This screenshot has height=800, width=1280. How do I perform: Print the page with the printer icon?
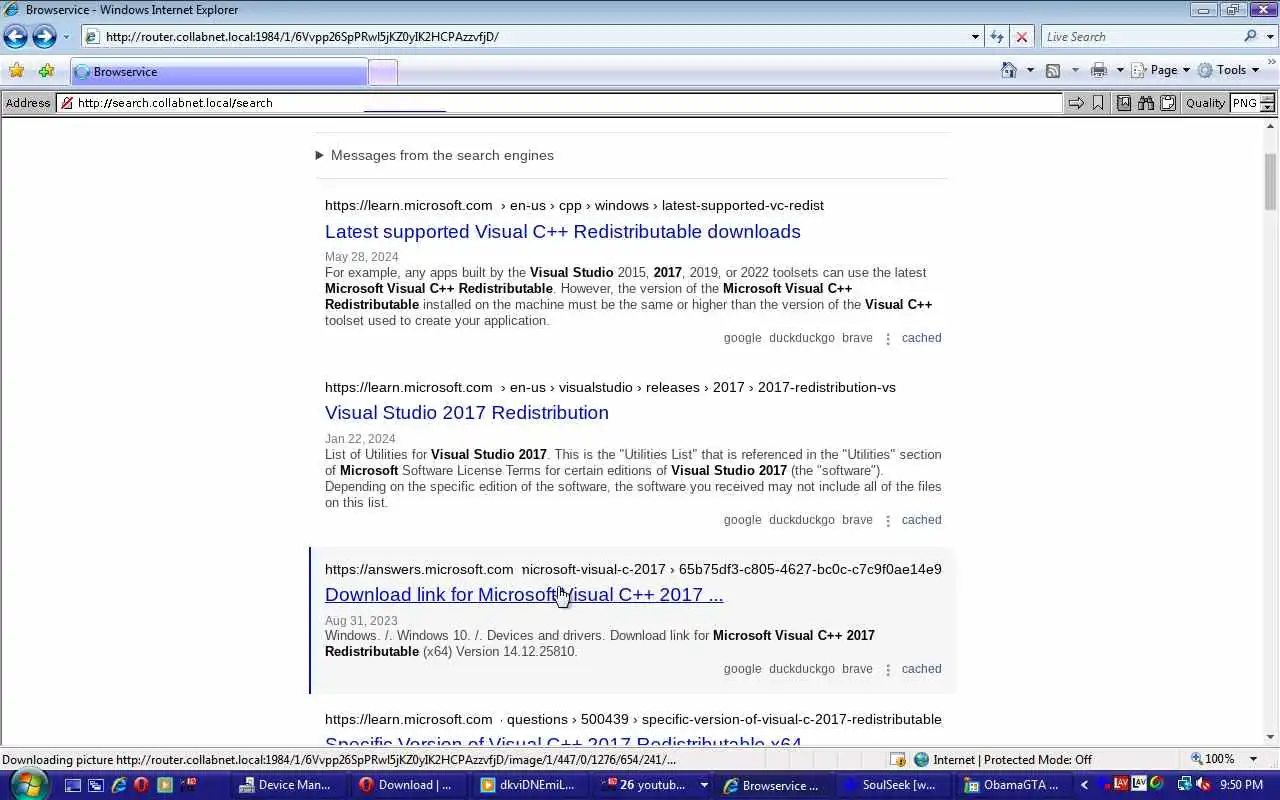tap(1099, 70)
